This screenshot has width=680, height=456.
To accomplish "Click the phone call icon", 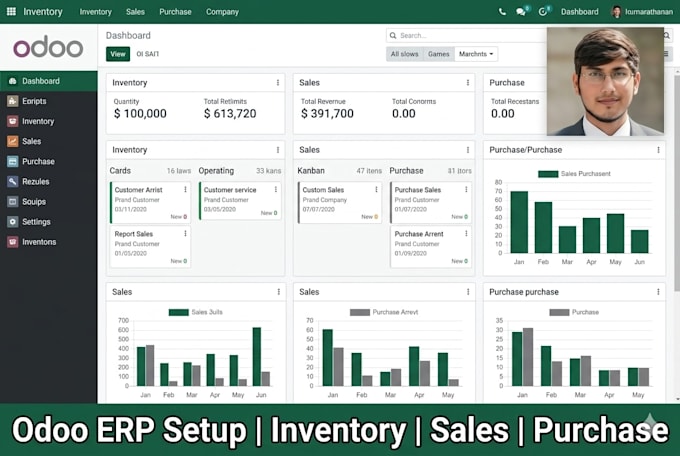I will click(x=502, y=12).
